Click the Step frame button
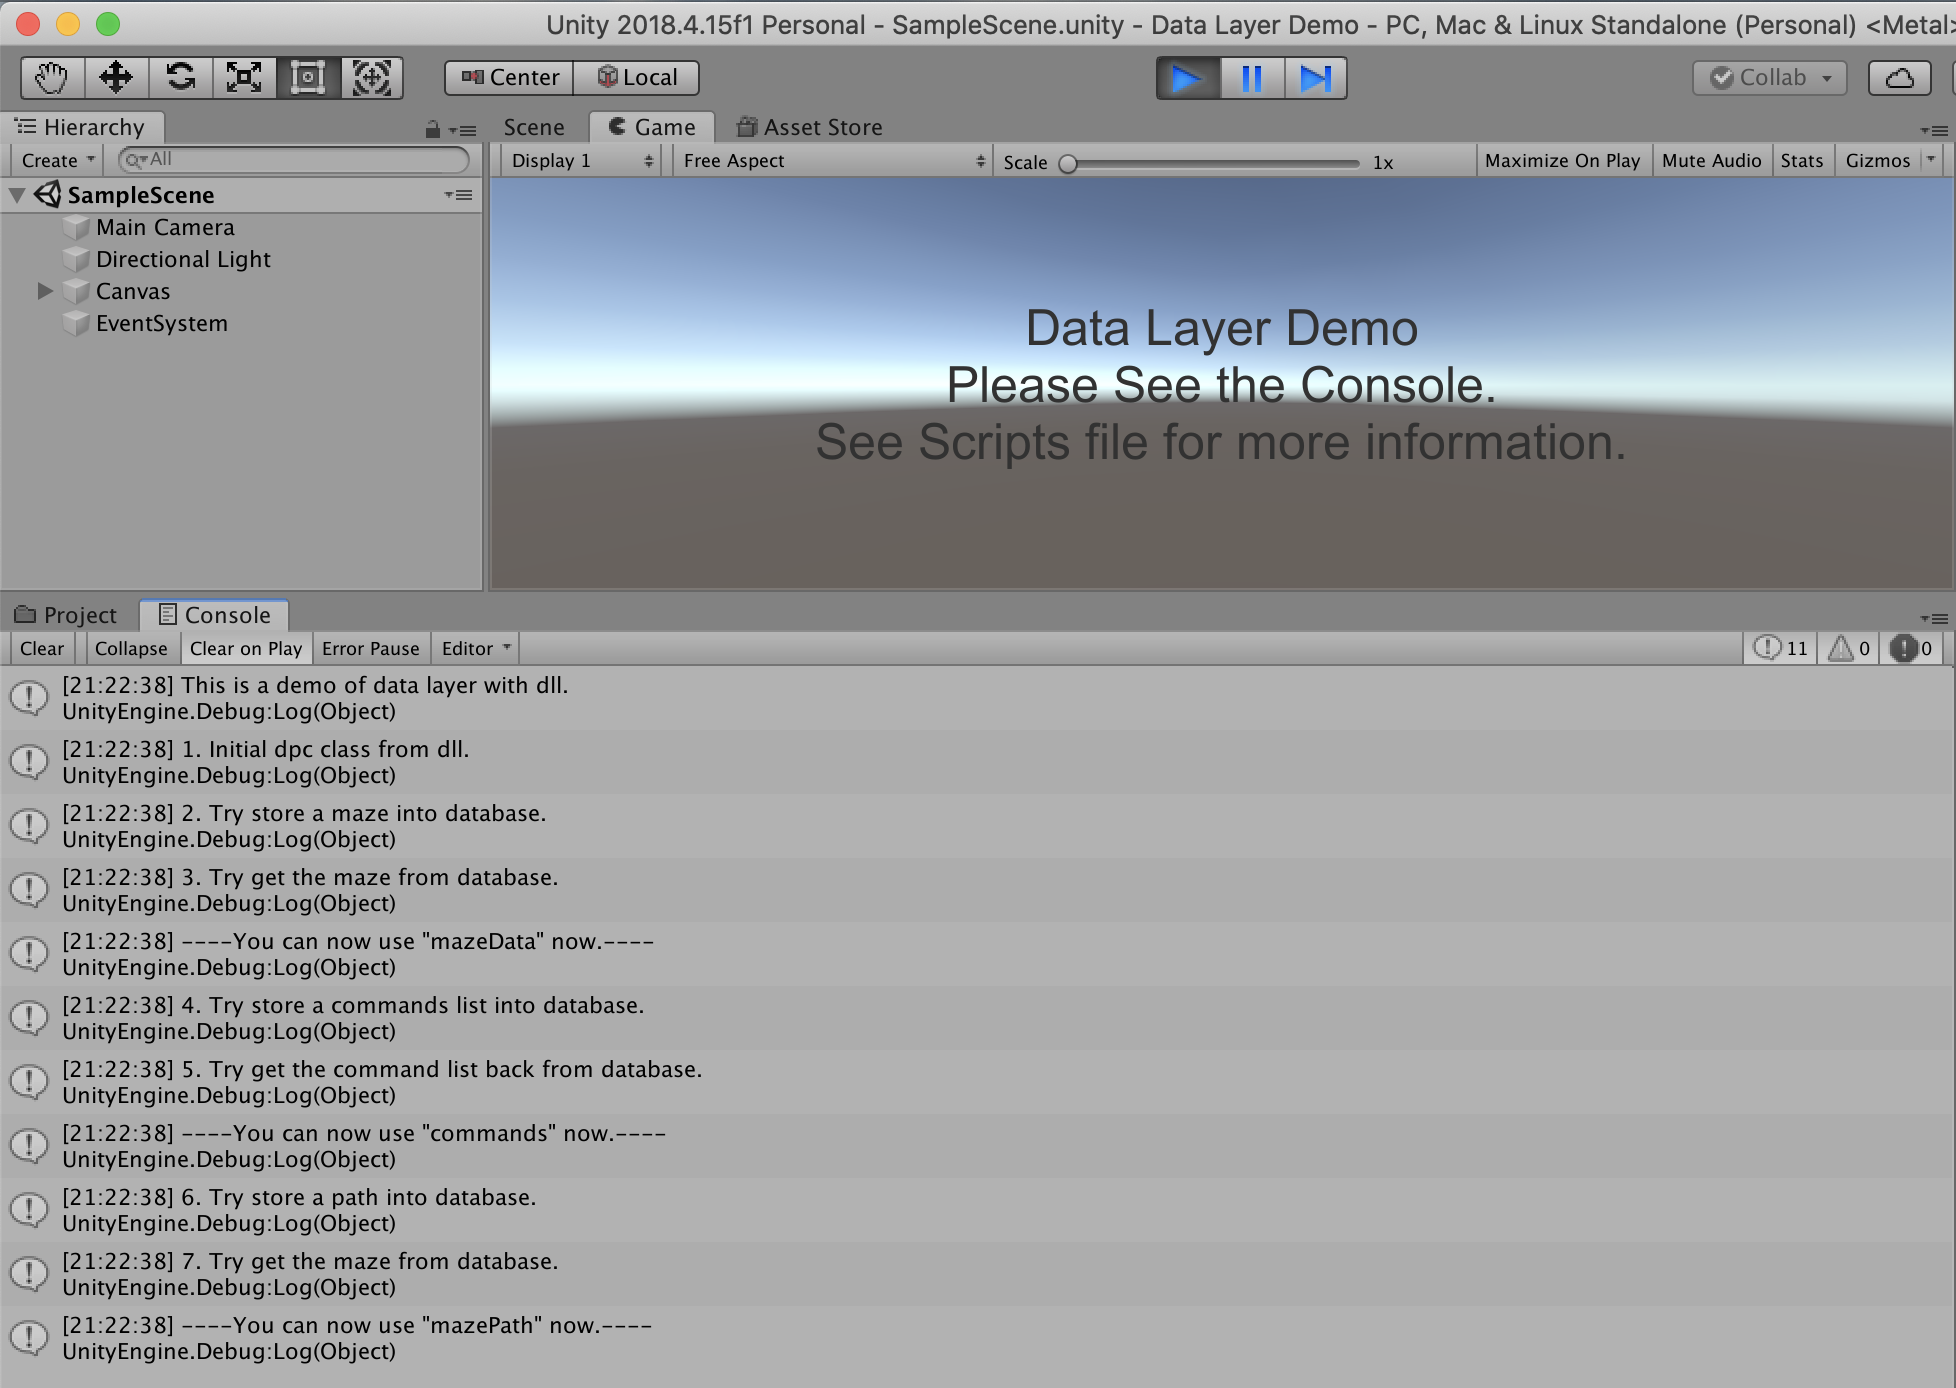Screen dimensions: 1956x1388 [1314, 78]
